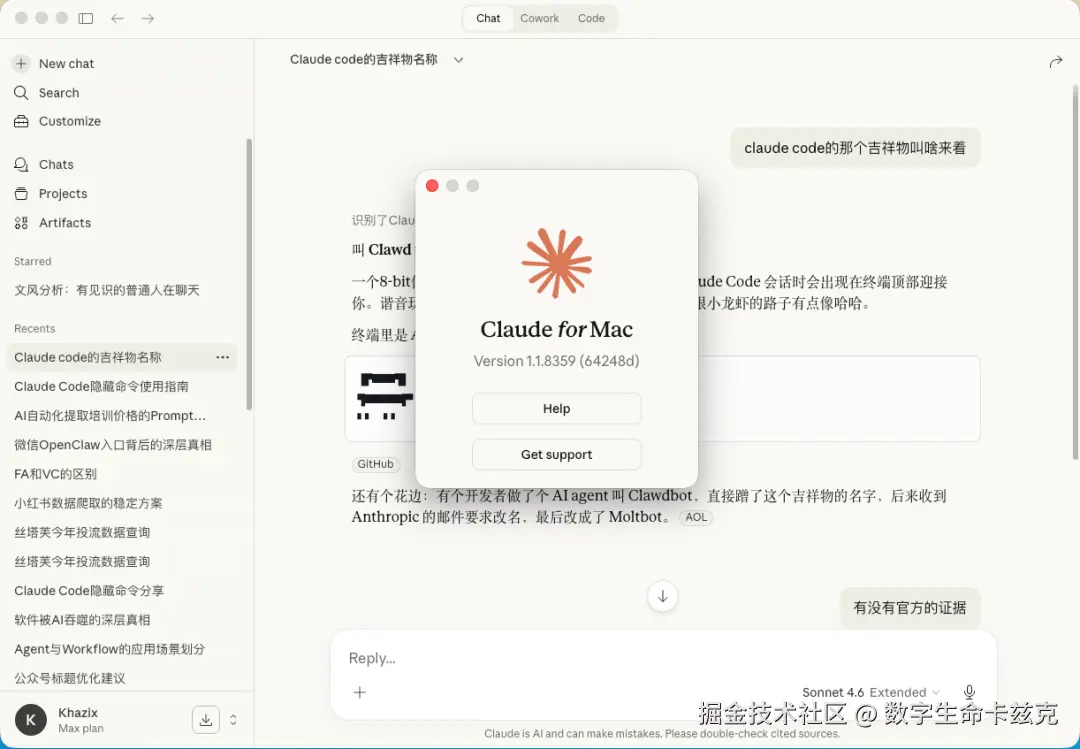The image size is (1080, 749).
Task: Open the Sonnet 4.6 Extended model selector
Action: [x=871, y=692]
